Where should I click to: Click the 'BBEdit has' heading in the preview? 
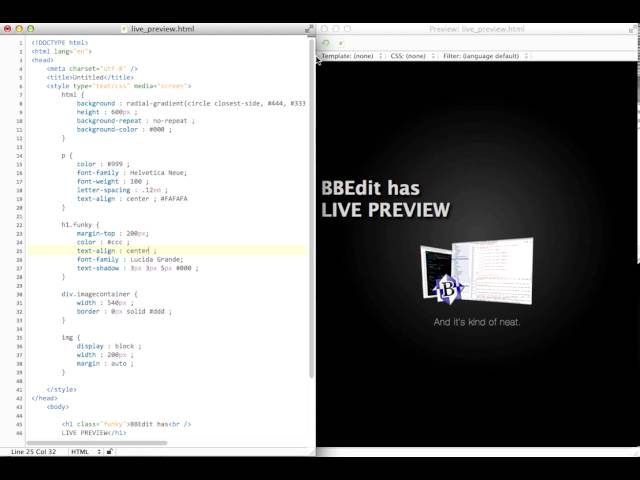click(371, 188)
